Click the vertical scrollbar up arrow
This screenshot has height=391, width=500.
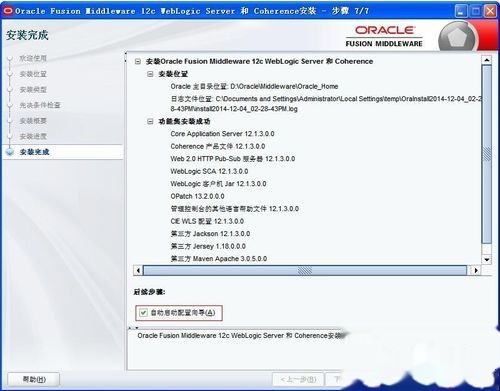pyautogui.click(x=487, y=60)
